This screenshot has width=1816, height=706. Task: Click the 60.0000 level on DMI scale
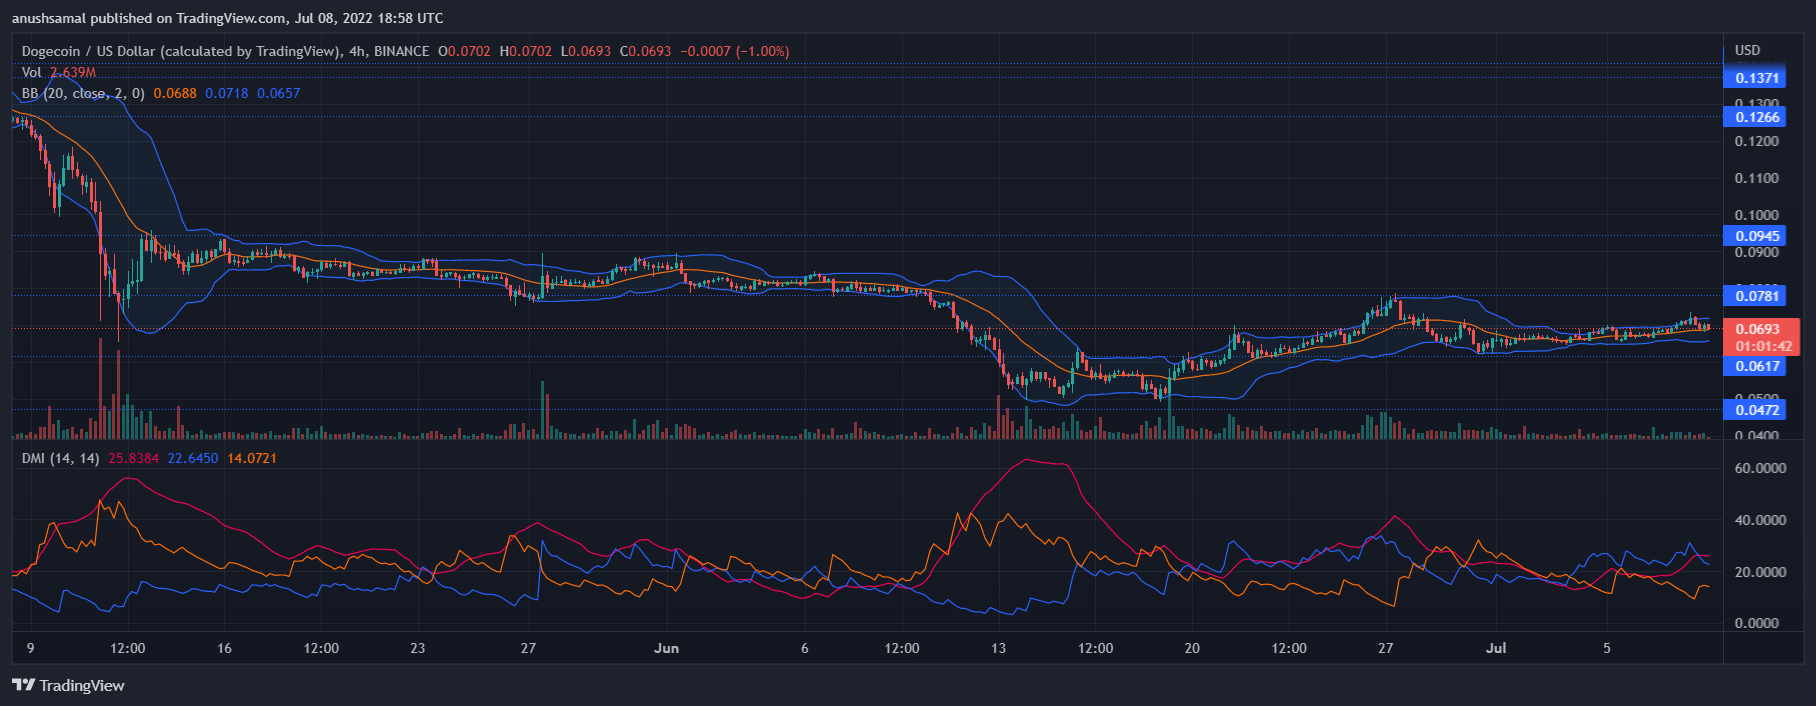pyautogui.click(x=1760, y=468)
